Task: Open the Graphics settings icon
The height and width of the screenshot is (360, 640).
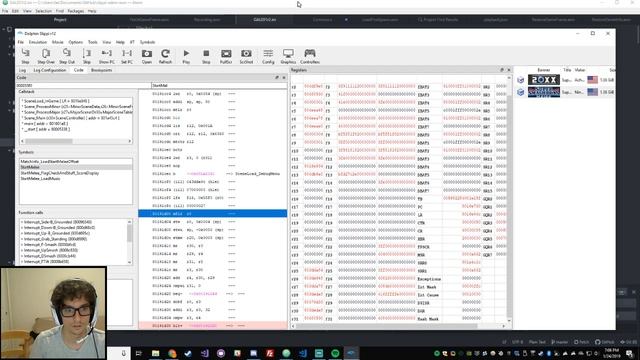Action: coord(288,56)
